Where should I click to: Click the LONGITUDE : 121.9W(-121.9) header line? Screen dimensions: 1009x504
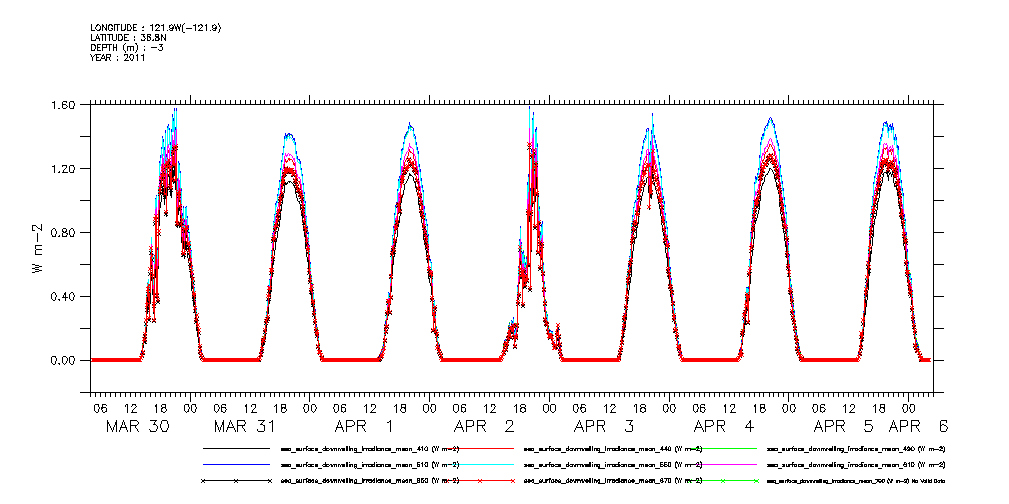[x=158, y=28]
